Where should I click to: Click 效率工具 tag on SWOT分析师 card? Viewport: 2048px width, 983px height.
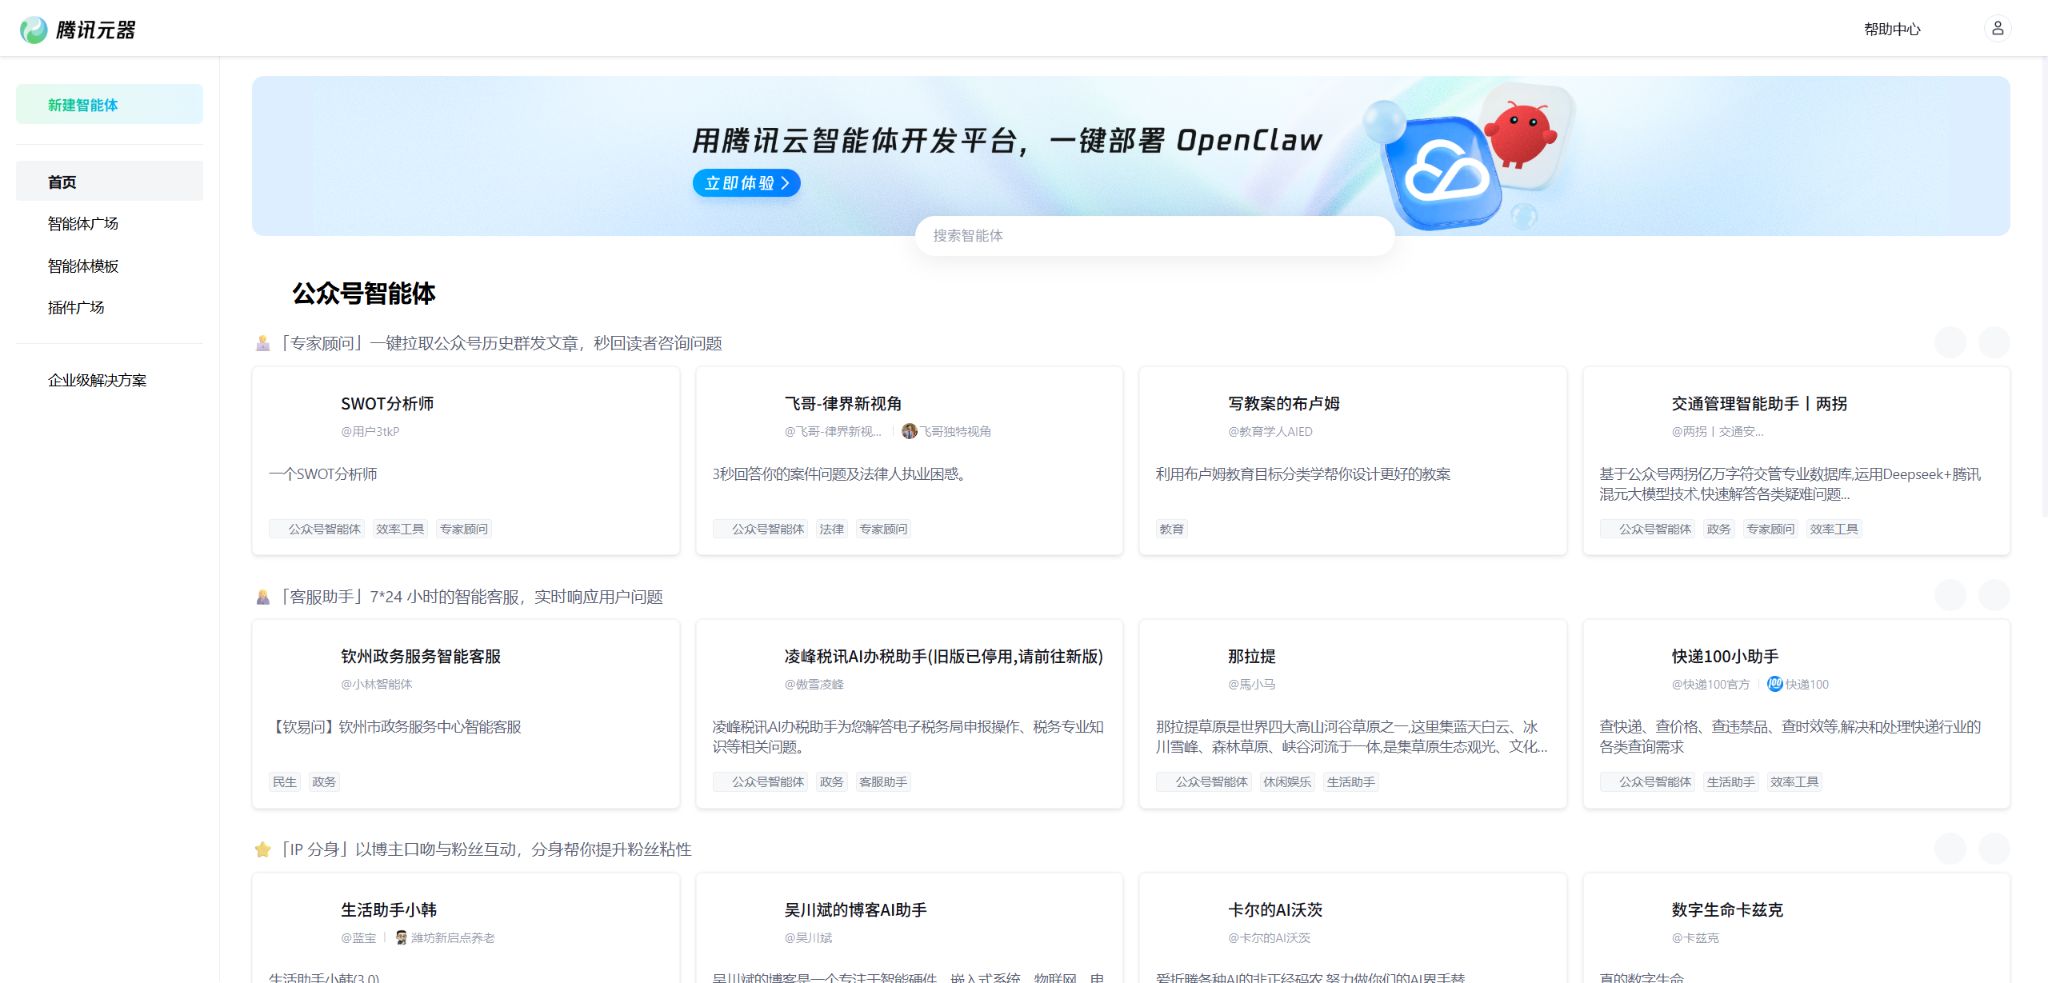(400, 529)
